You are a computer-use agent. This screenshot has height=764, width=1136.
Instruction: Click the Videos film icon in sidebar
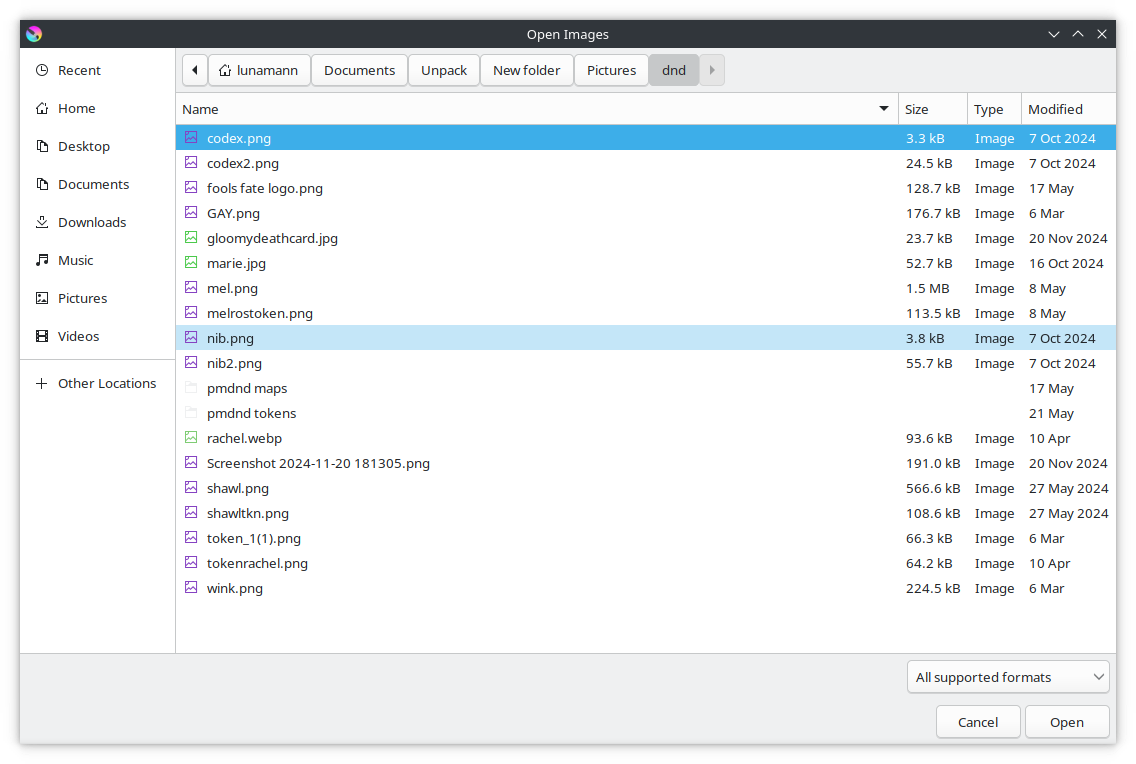pos(42,337)
